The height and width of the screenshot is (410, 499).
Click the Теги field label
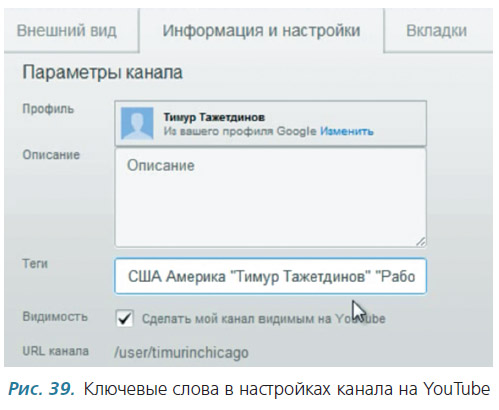(x=35, y=264)
